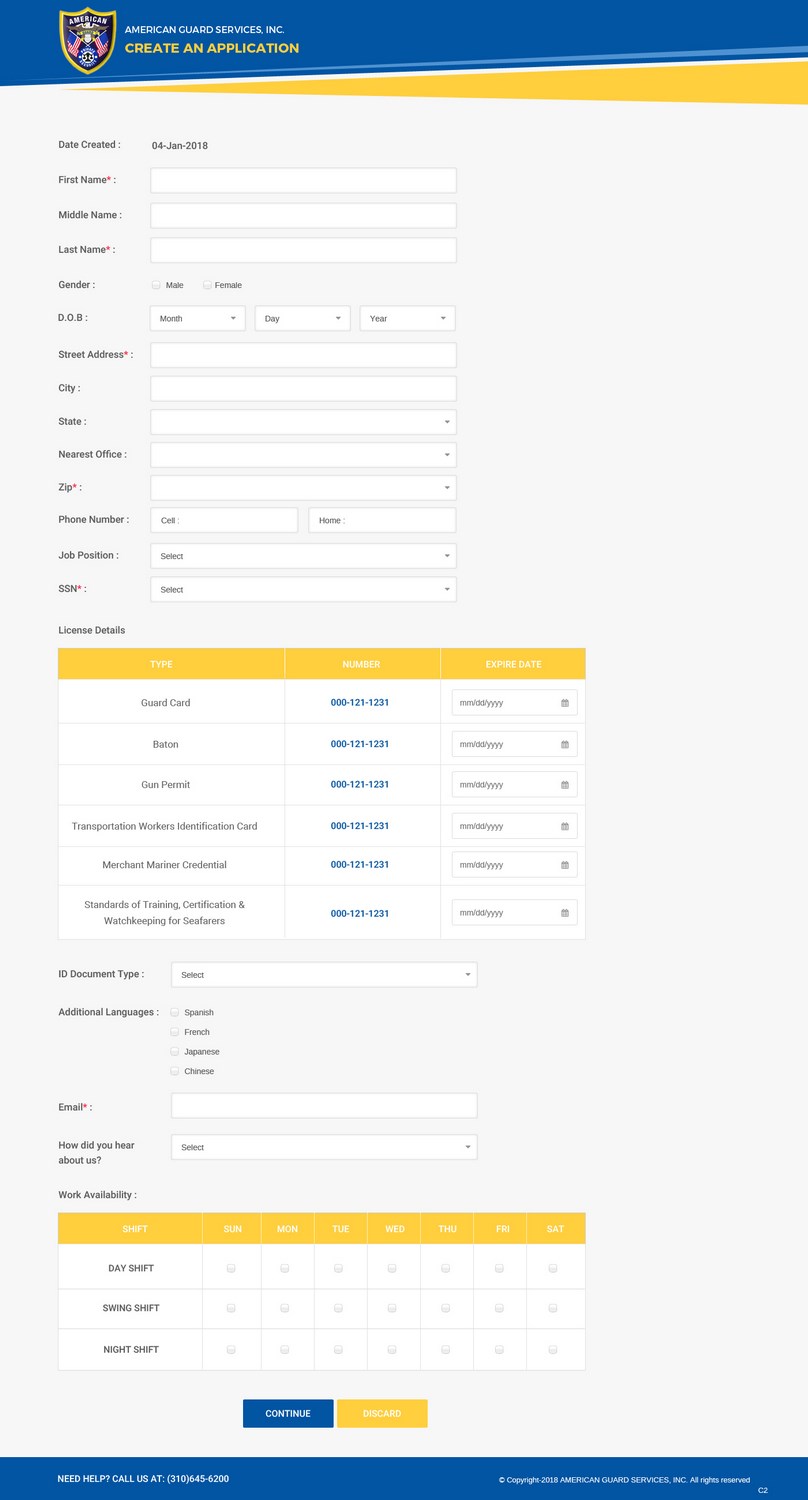Open the State dropdown arrow
The width and height of the screenshot is (808, 1500).
[x=447, y=421]
